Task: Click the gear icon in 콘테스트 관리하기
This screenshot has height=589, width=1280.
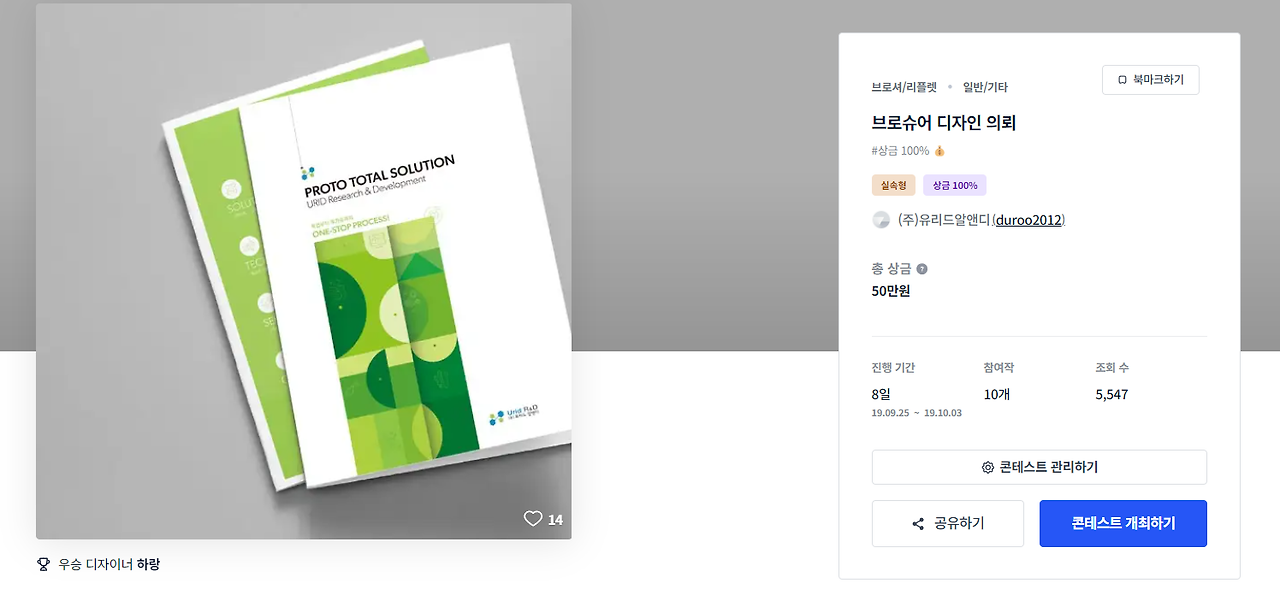Action: (988, 467)
